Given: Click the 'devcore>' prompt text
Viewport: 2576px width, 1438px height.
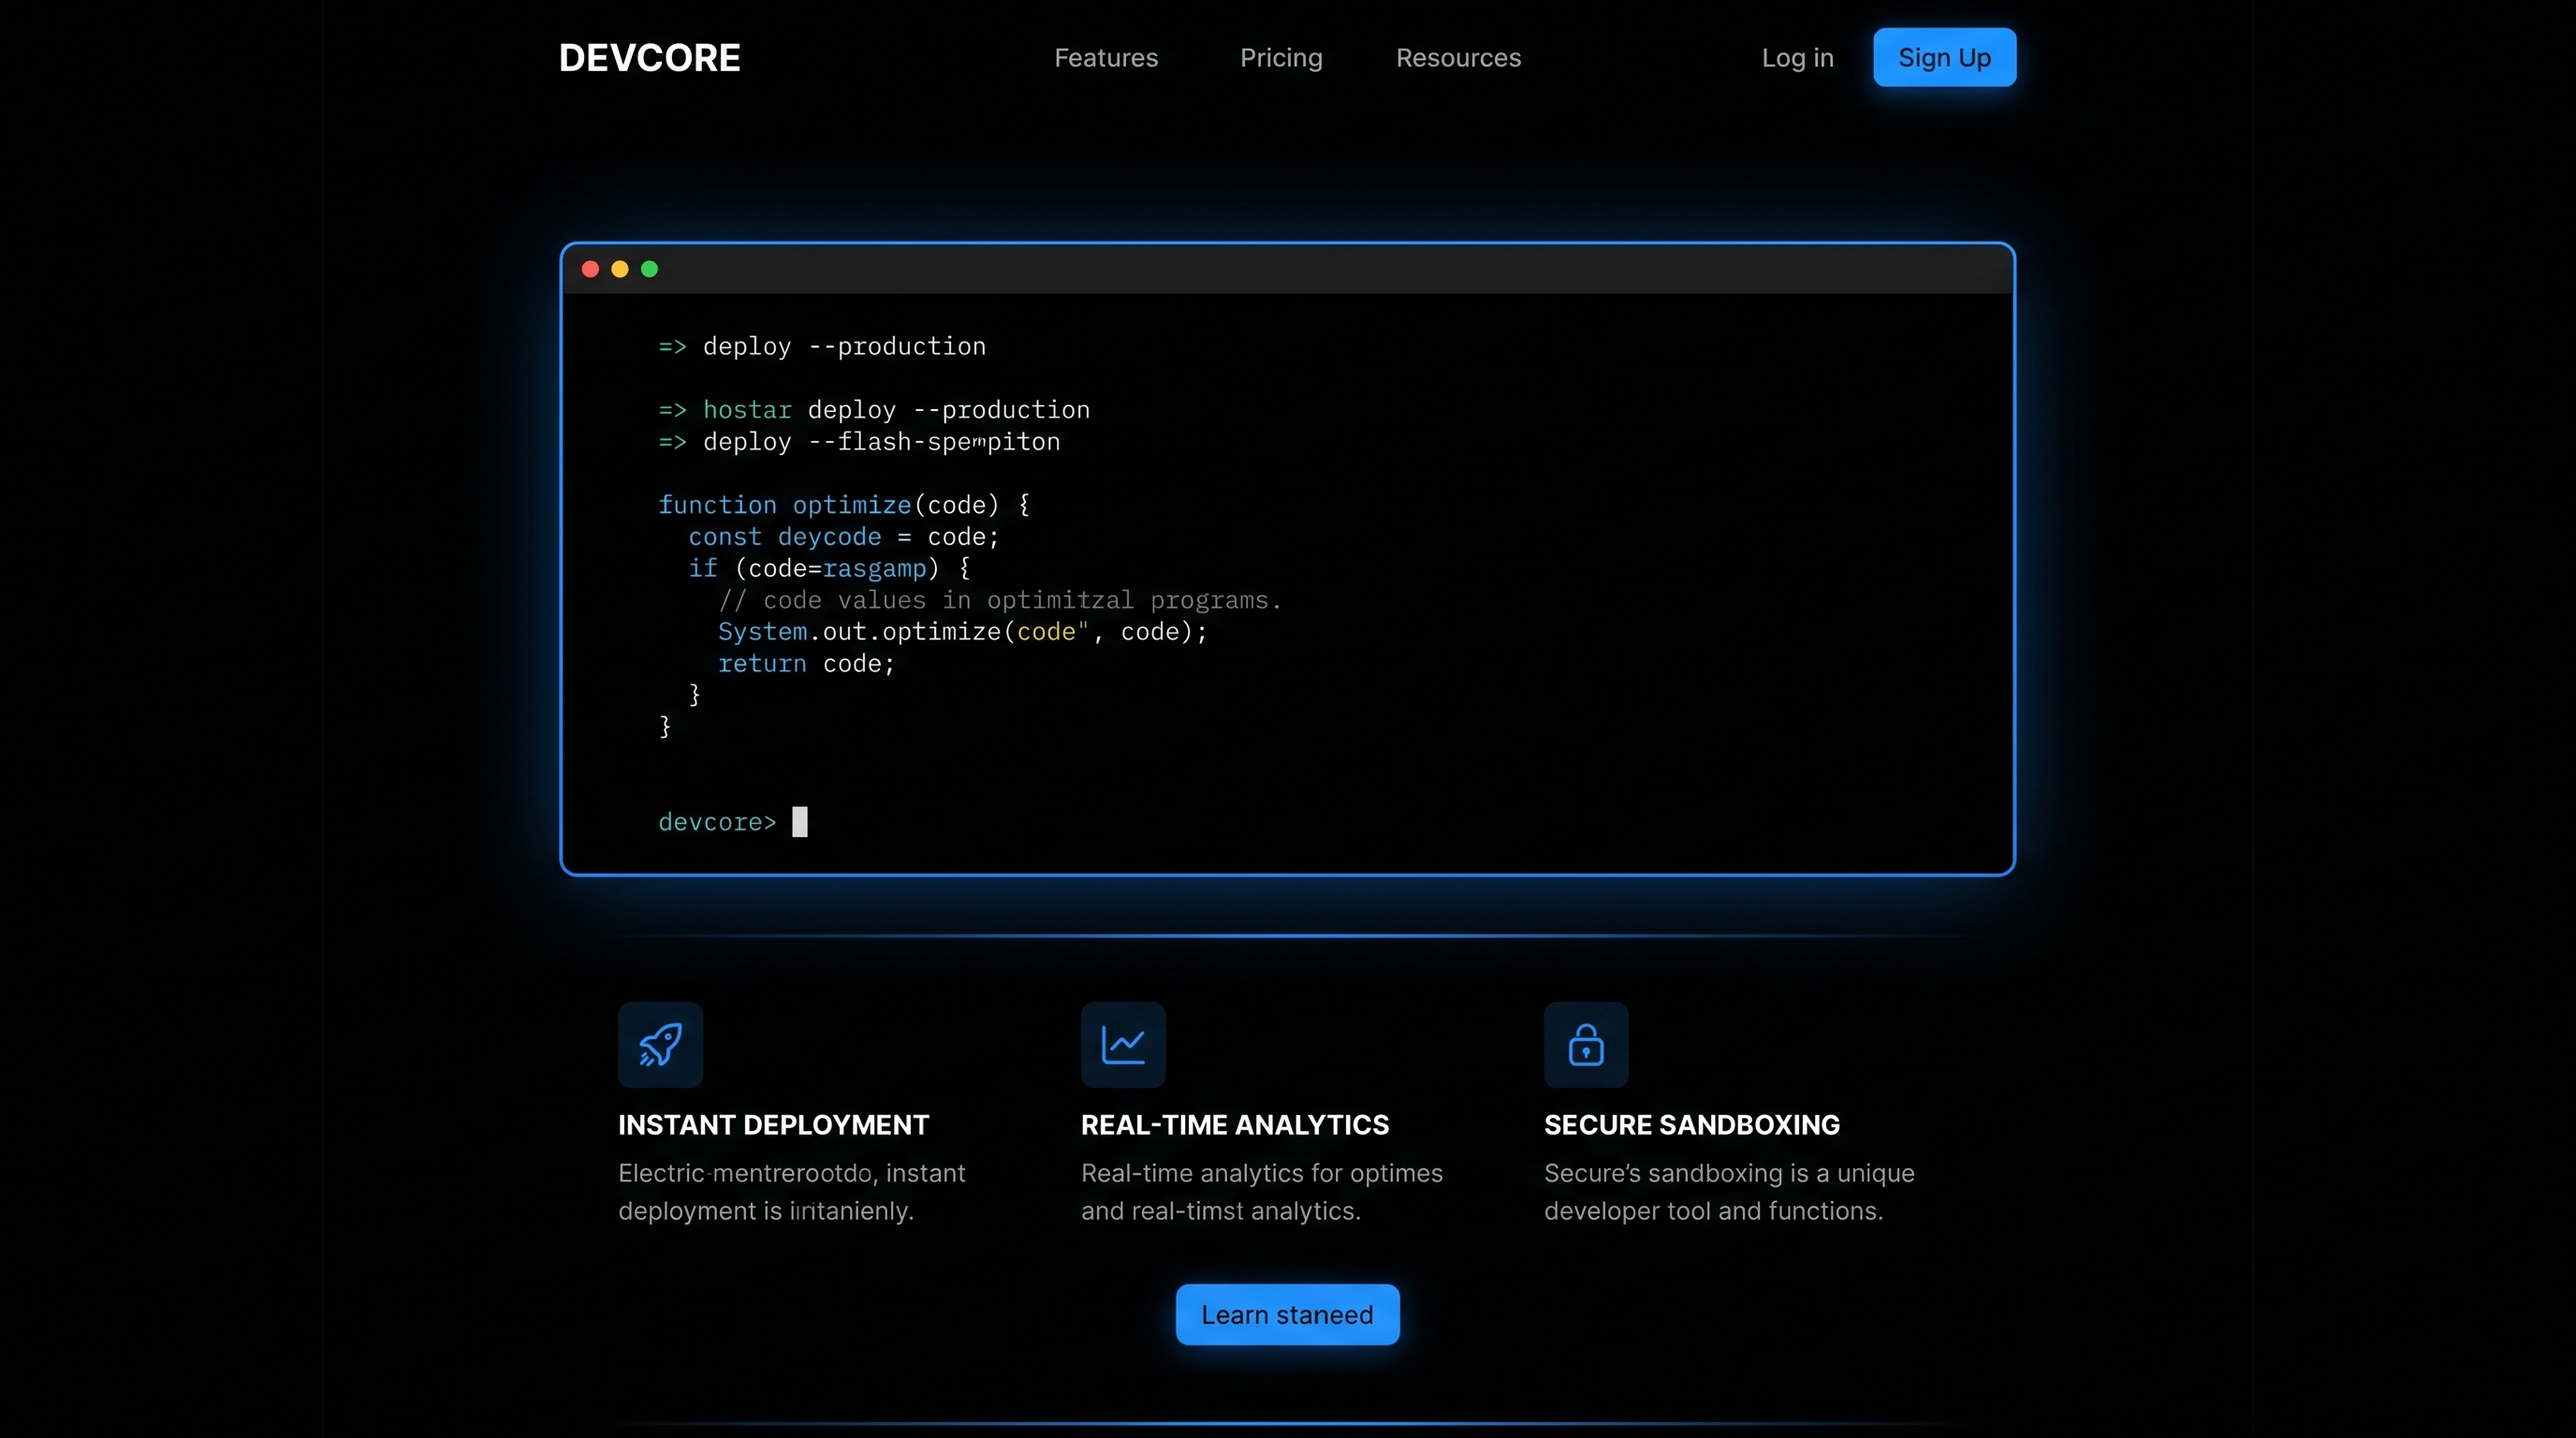Looking at the screenshot, I should click(x=717, y=822).
